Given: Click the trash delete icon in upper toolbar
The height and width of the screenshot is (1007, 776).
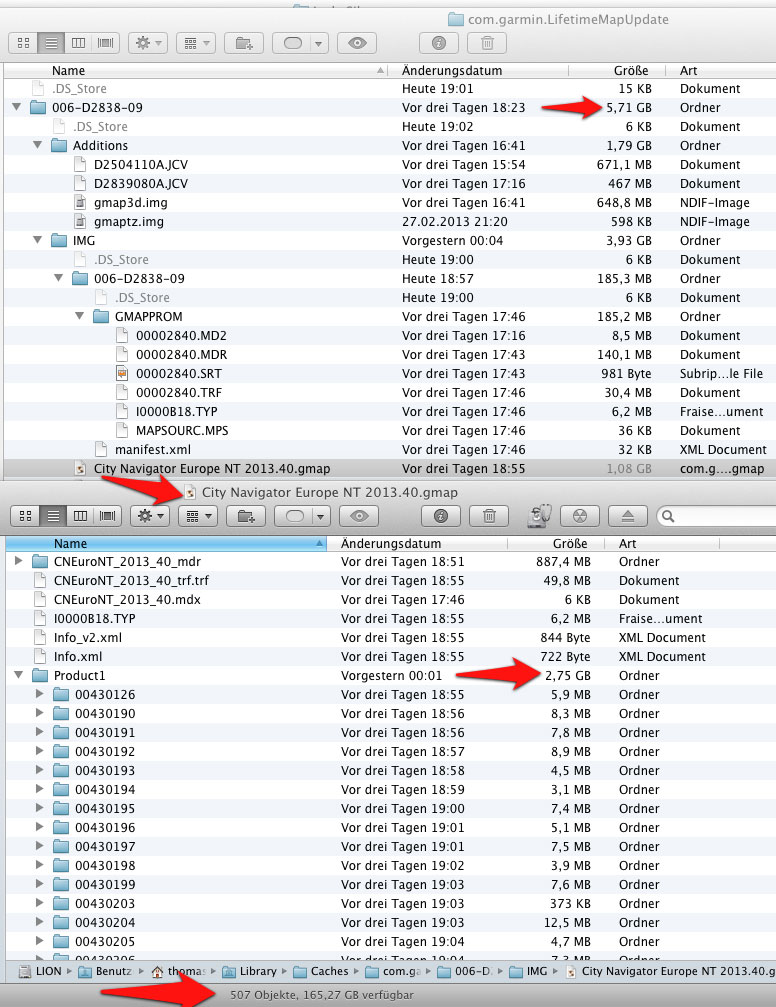Looking at the screenshot, I should click(487, 43).
